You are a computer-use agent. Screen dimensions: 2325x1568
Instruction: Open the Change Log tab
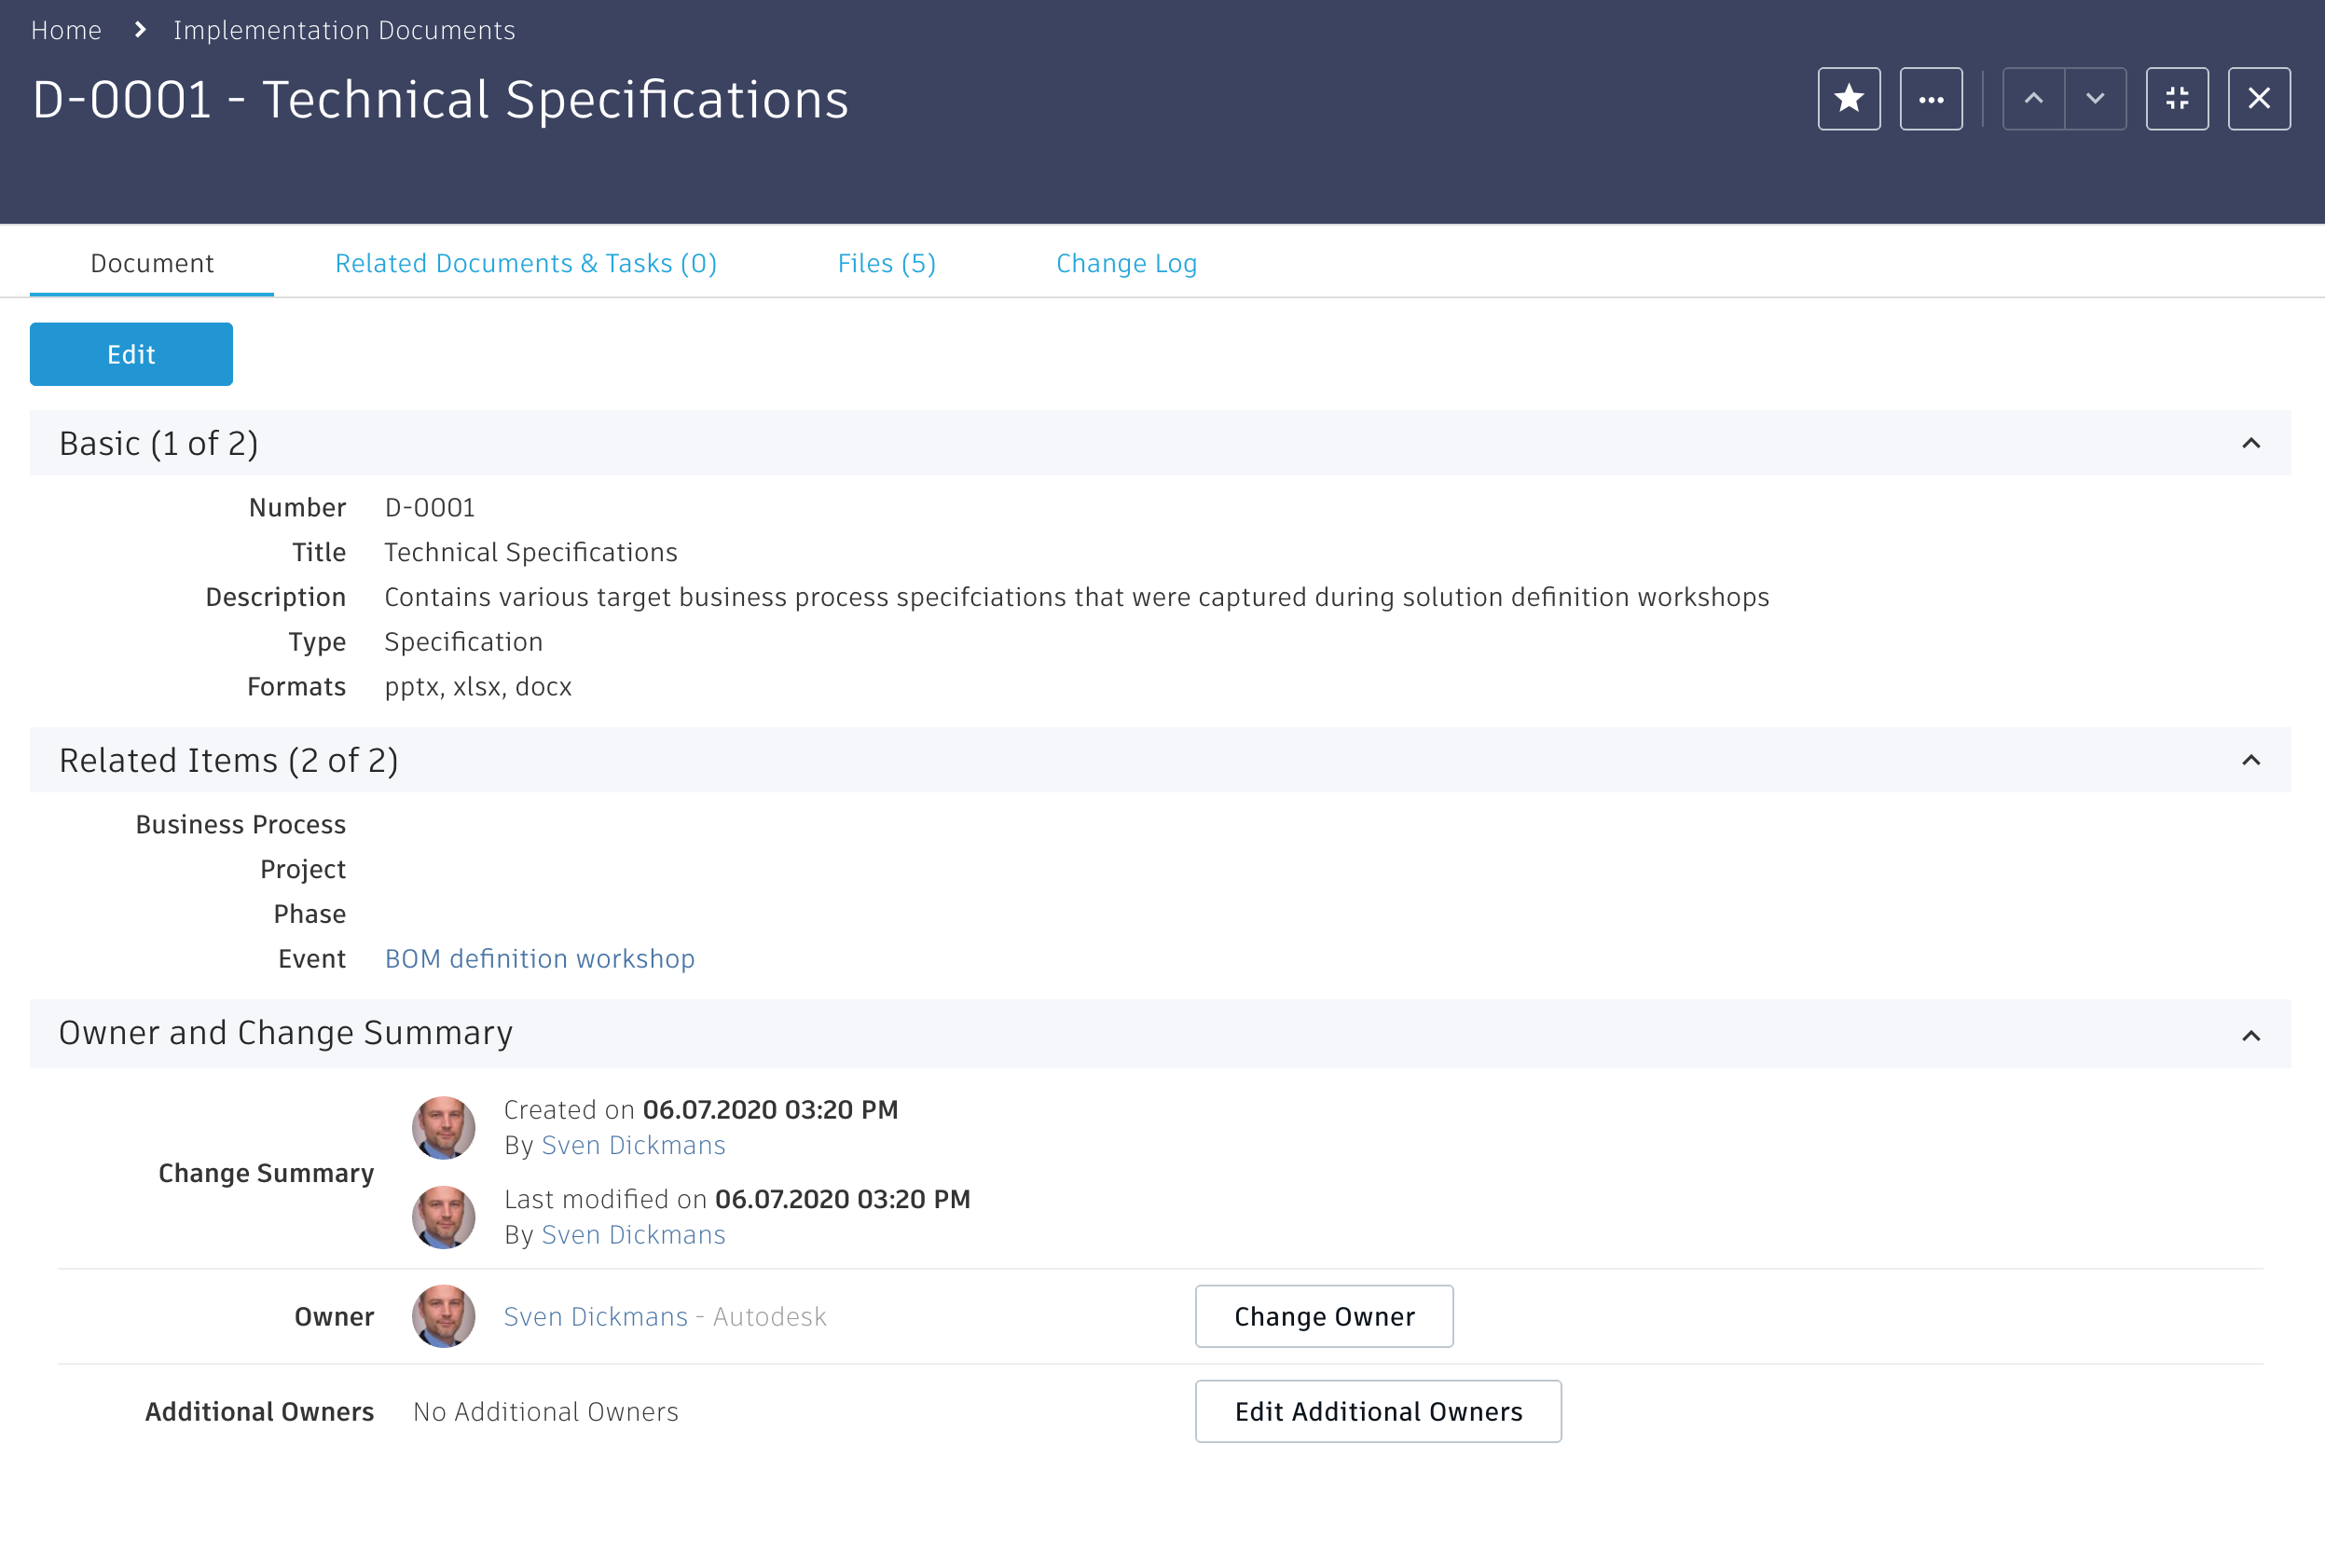tap(1126, 263)
